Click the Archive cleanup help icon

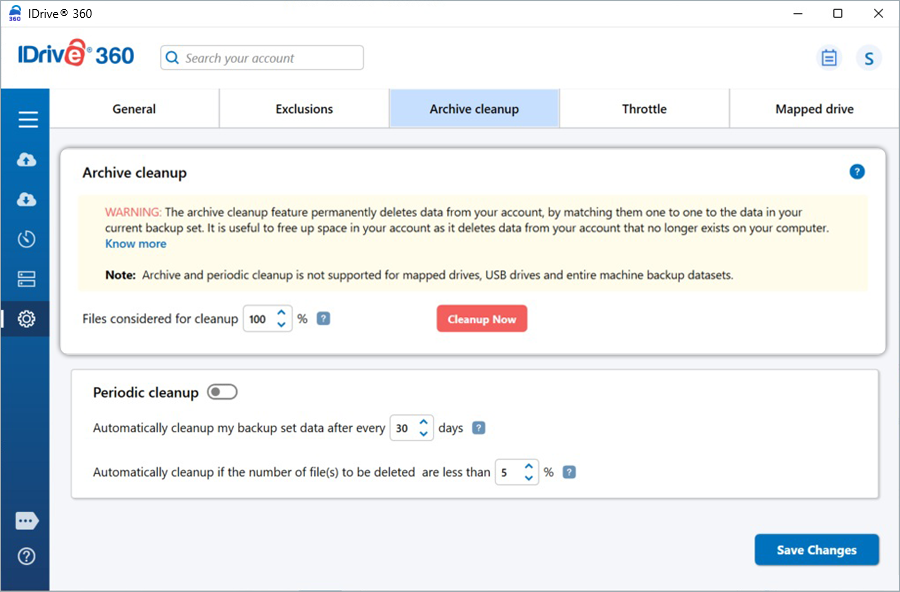857,172
